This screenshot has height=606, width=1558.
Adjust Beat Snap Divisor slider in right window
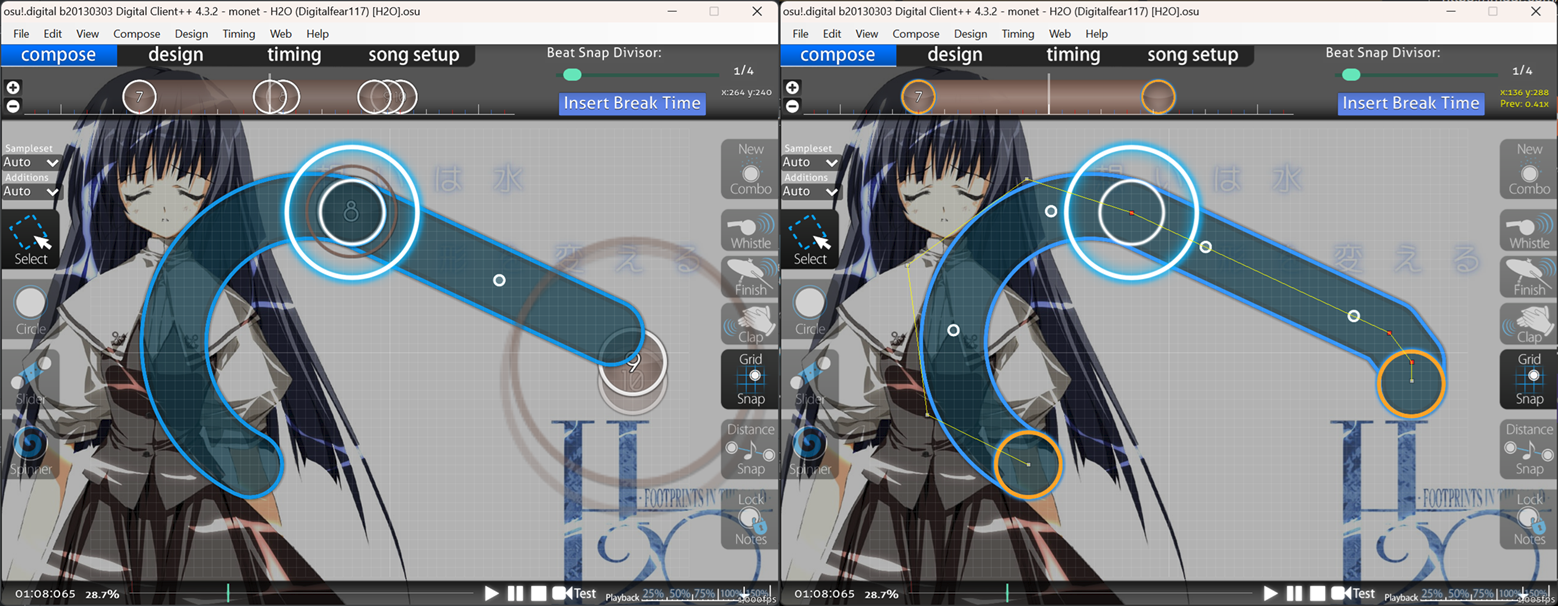1351,75
